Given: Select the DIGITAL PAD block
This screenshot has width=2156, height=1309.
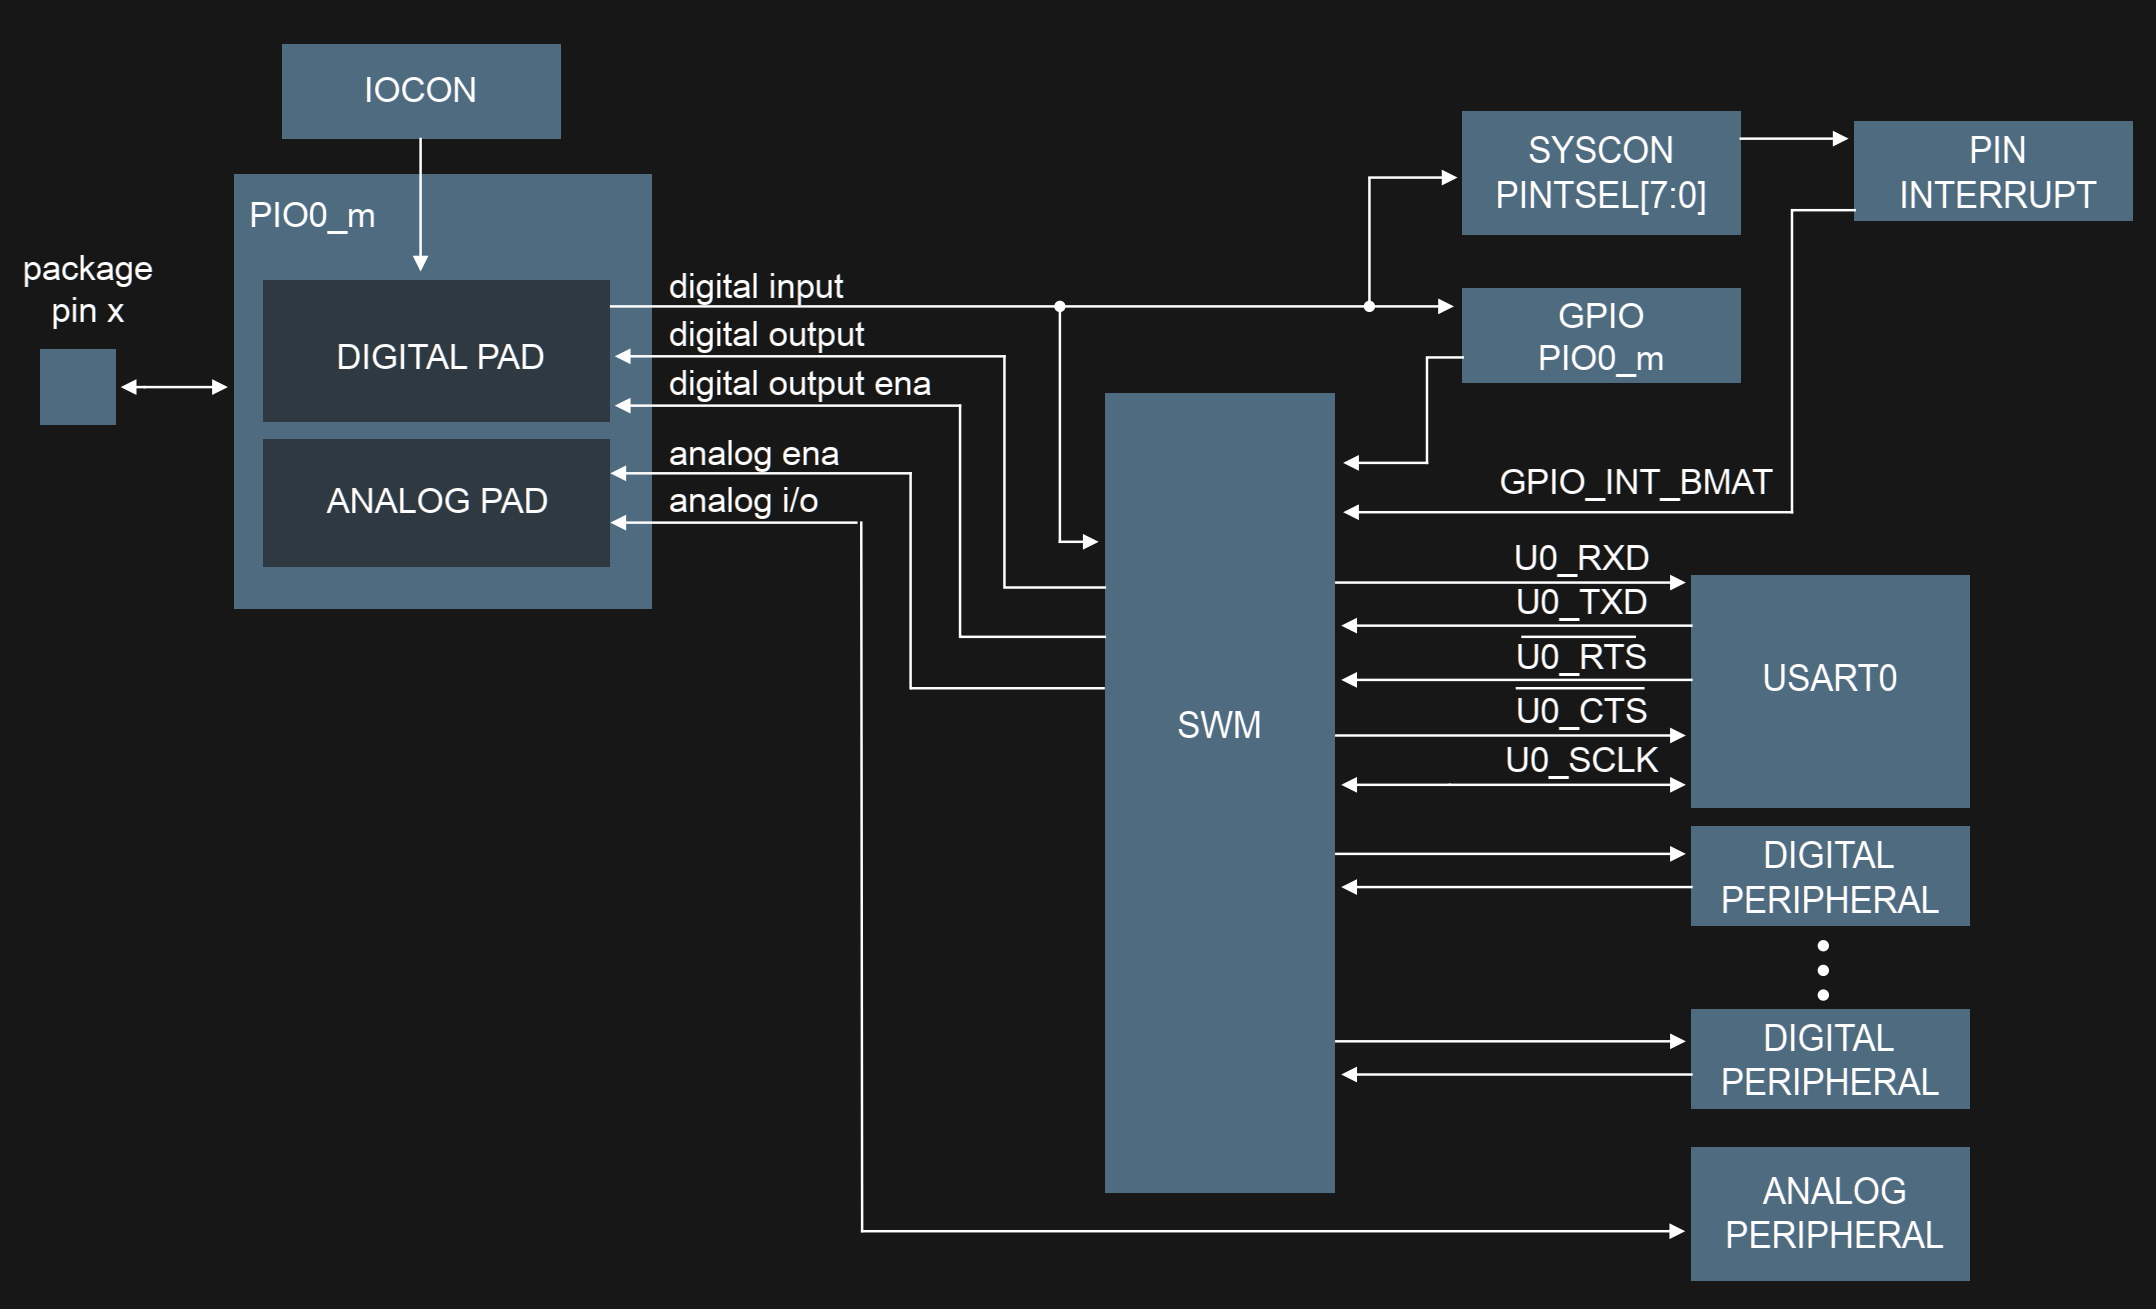Looking at the screenshot, I should click(437, 351).
